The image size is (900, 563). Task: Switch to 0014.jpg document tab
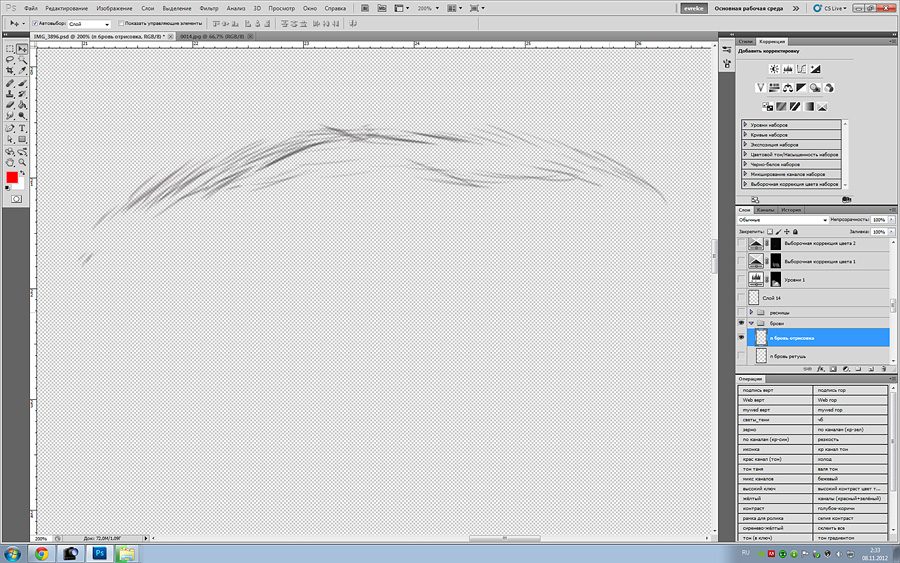[212, 36]
